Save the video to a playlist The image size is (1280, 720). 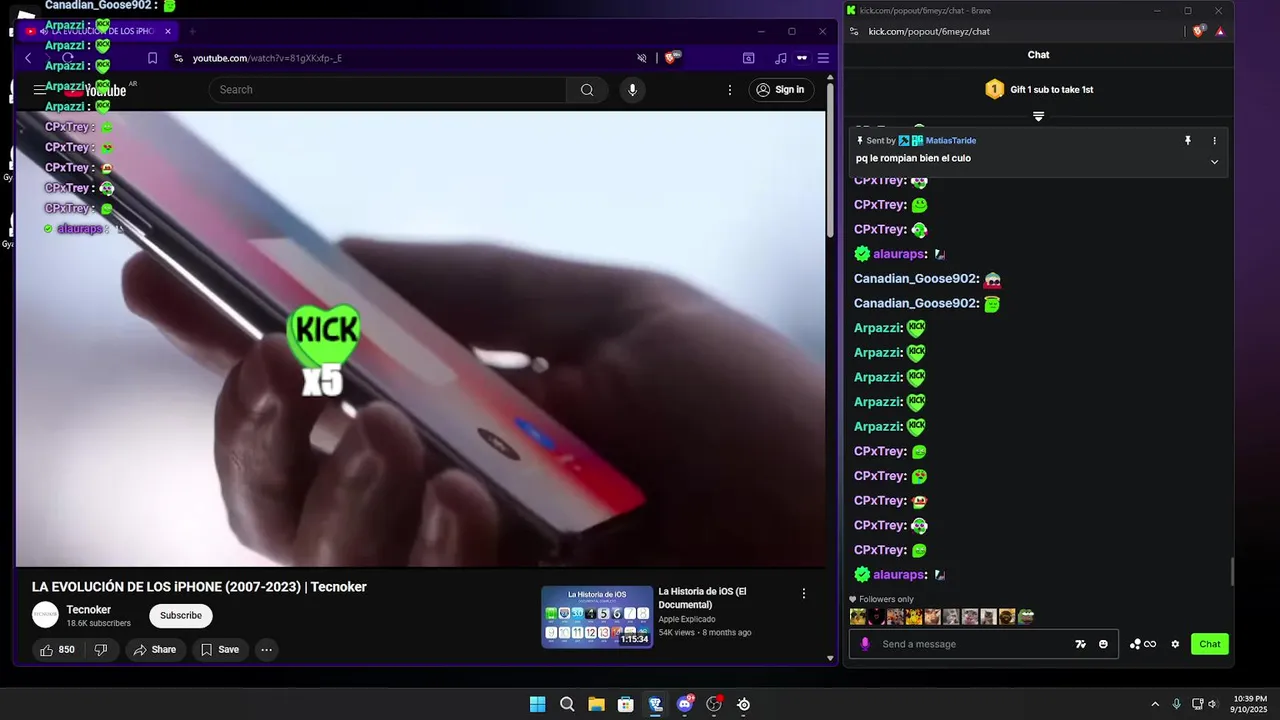click(220, 650)
